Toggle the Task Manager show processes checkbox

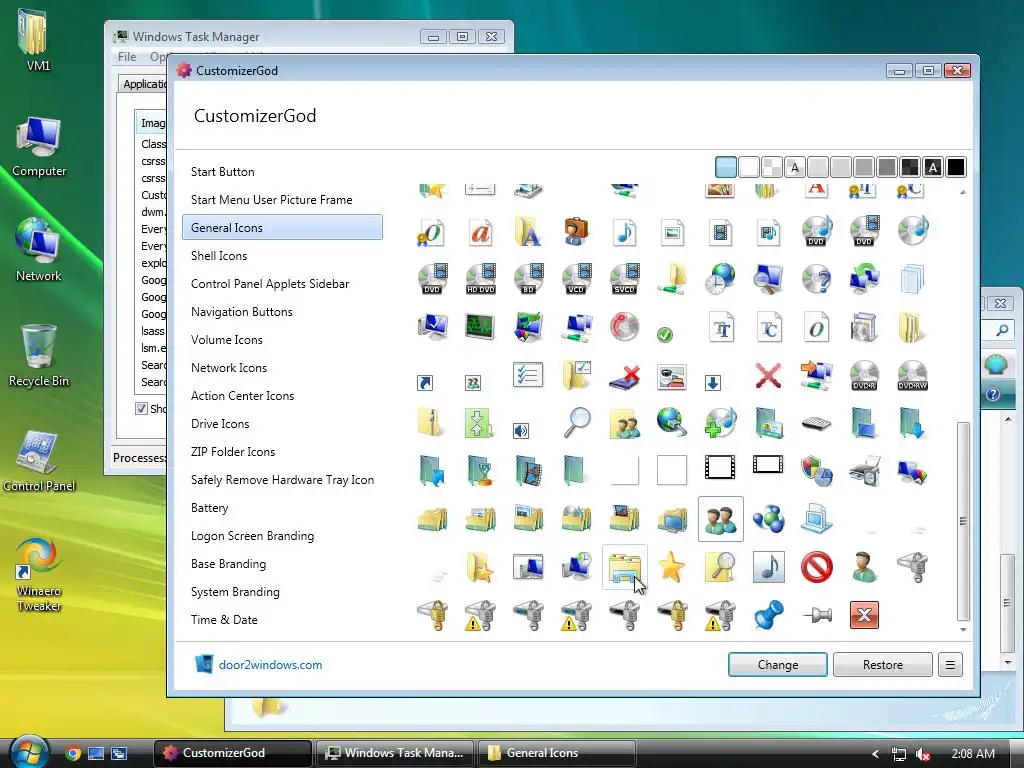(141, 409)
